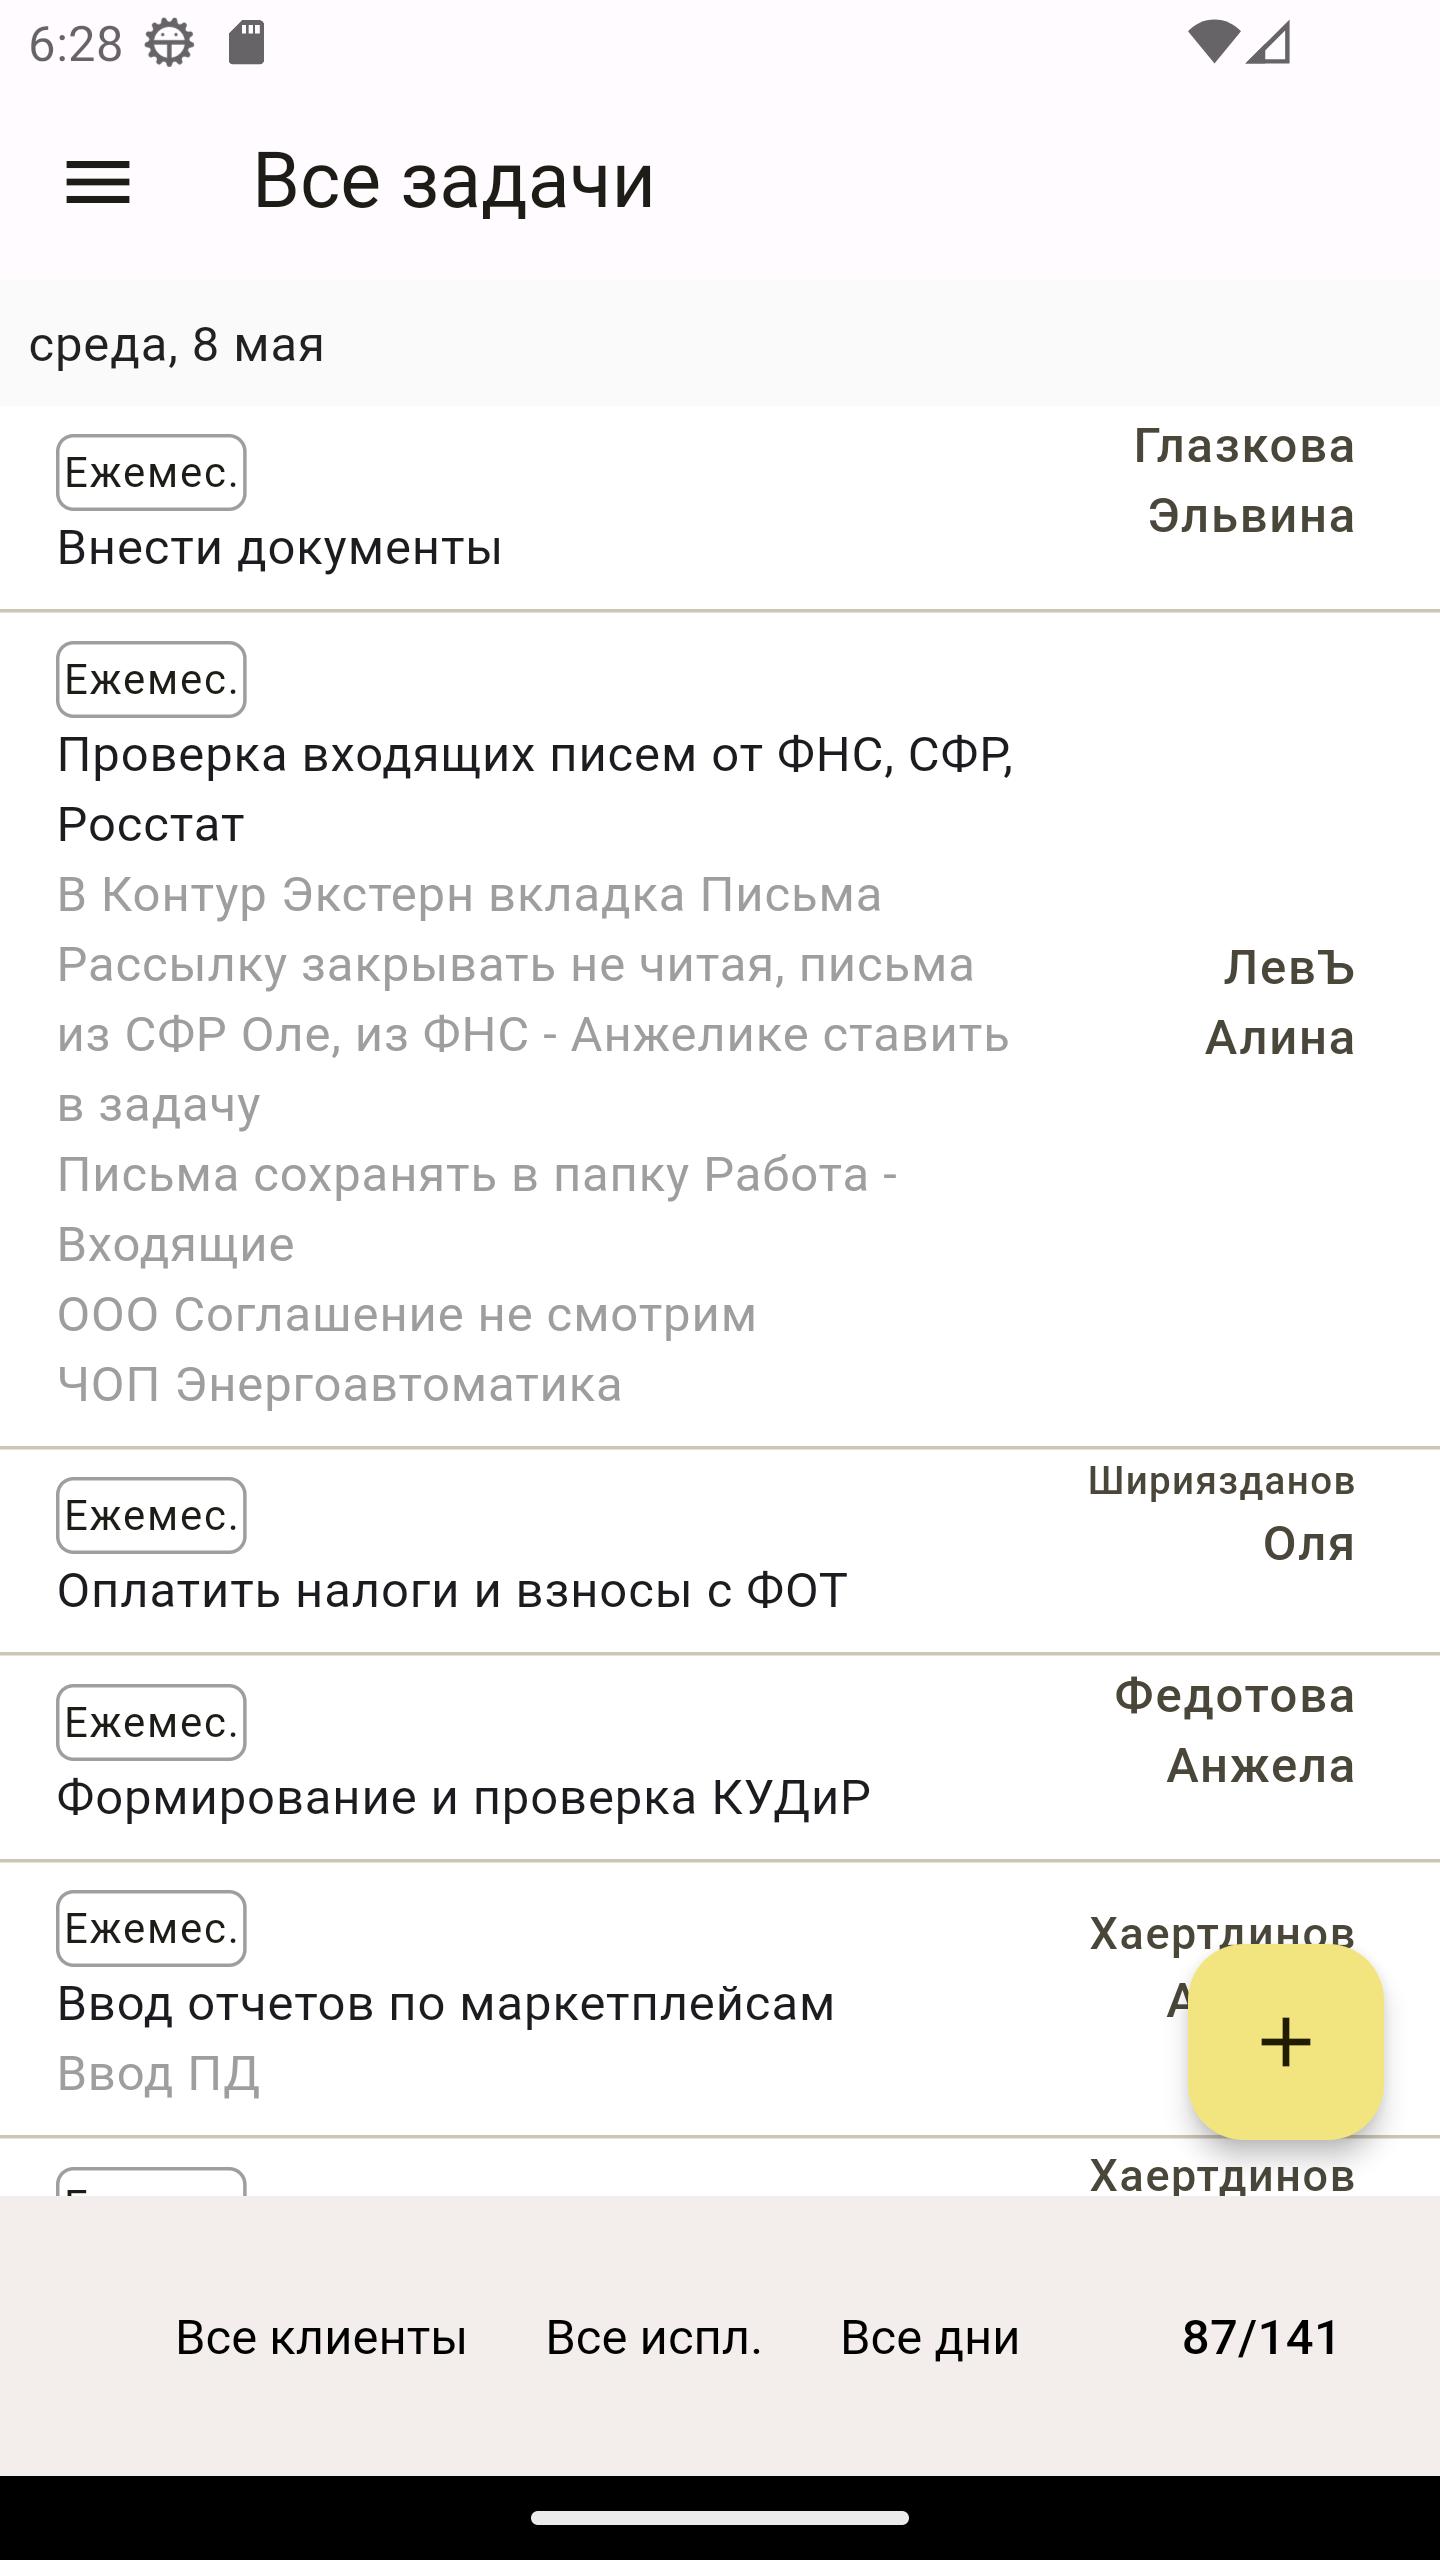The width and height of the screenshot is (1440, 2560).
Task: Tap assignee Федотова Анжела
Action: [x=1235, y=1731]
